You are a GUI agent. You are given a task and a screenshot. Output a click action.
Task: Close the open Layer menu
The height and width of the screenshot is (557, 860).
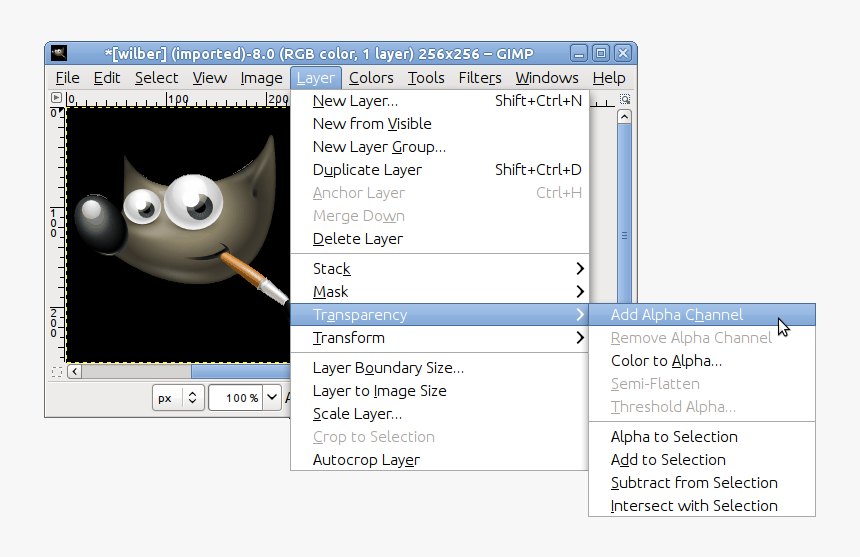point(316,78)
